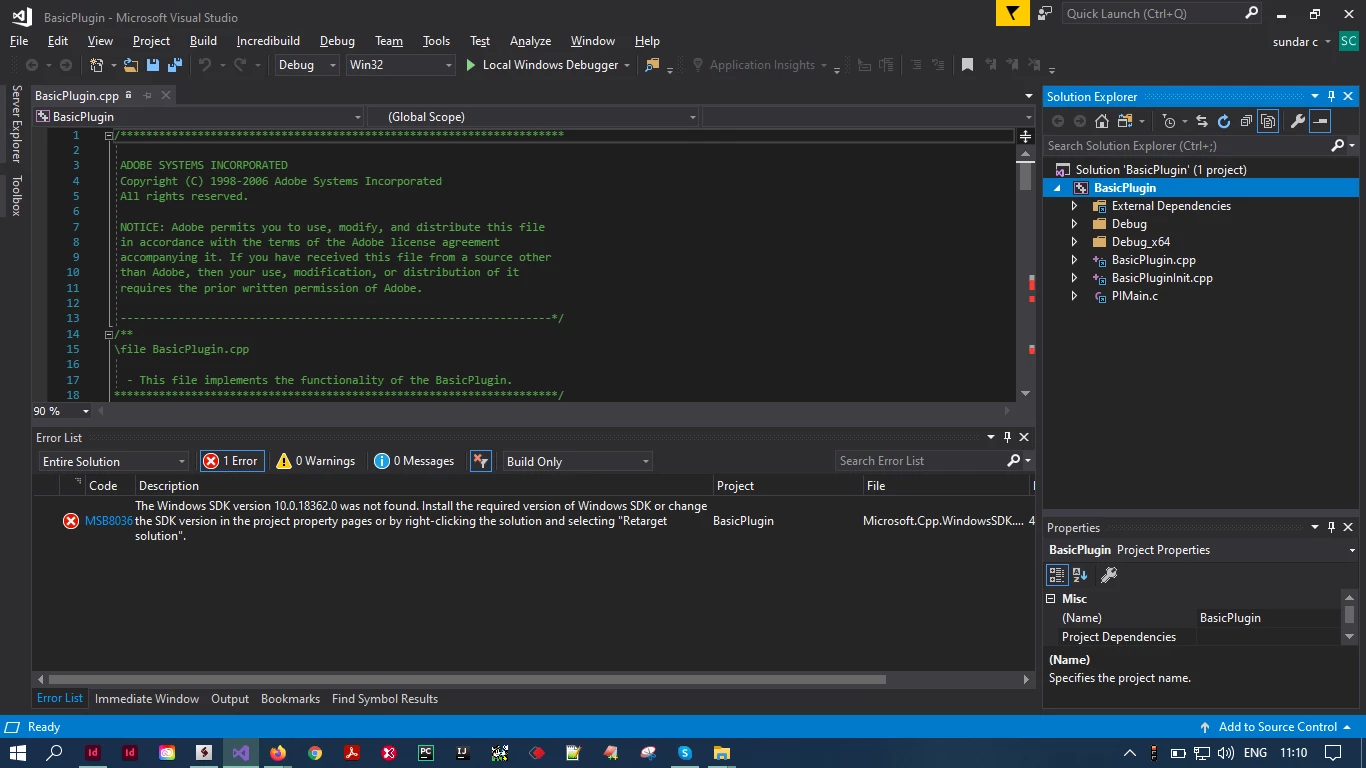The height and width of the screenshot is (768, 1366).
Task: Toggle Categorized view in Properties panel
Action: pyautogui.click(x=1057, y=575)
